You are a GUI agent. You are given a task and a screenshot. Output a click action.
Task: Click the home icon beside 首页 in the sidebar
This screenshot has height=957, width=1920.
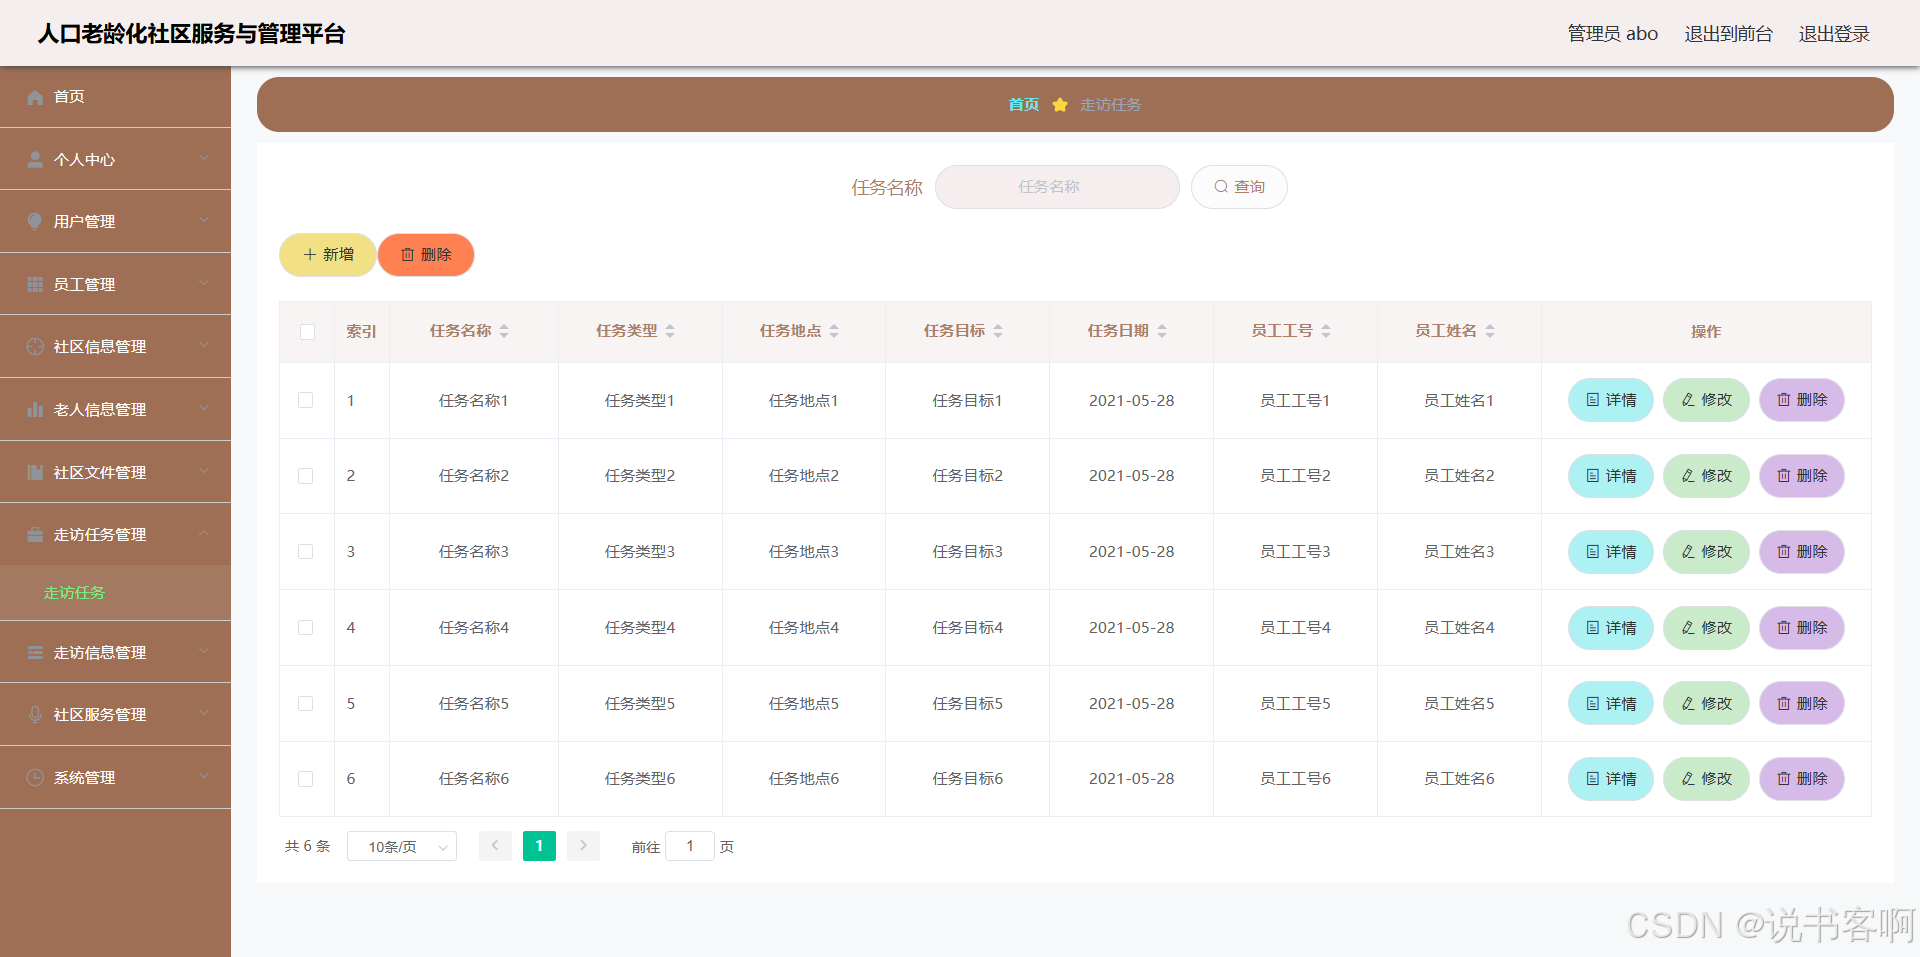tap(35, 97)
